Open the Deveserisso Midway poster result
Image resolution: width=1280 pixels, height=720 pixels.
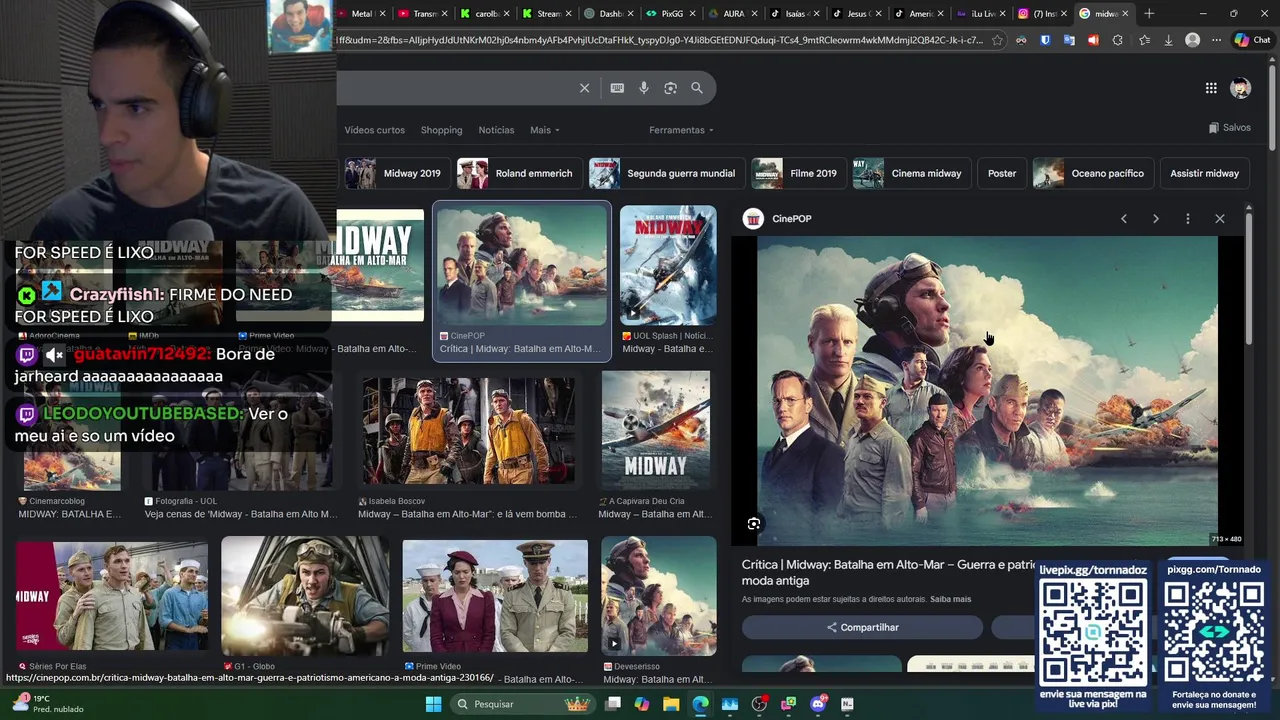click(x=659, y=596)
